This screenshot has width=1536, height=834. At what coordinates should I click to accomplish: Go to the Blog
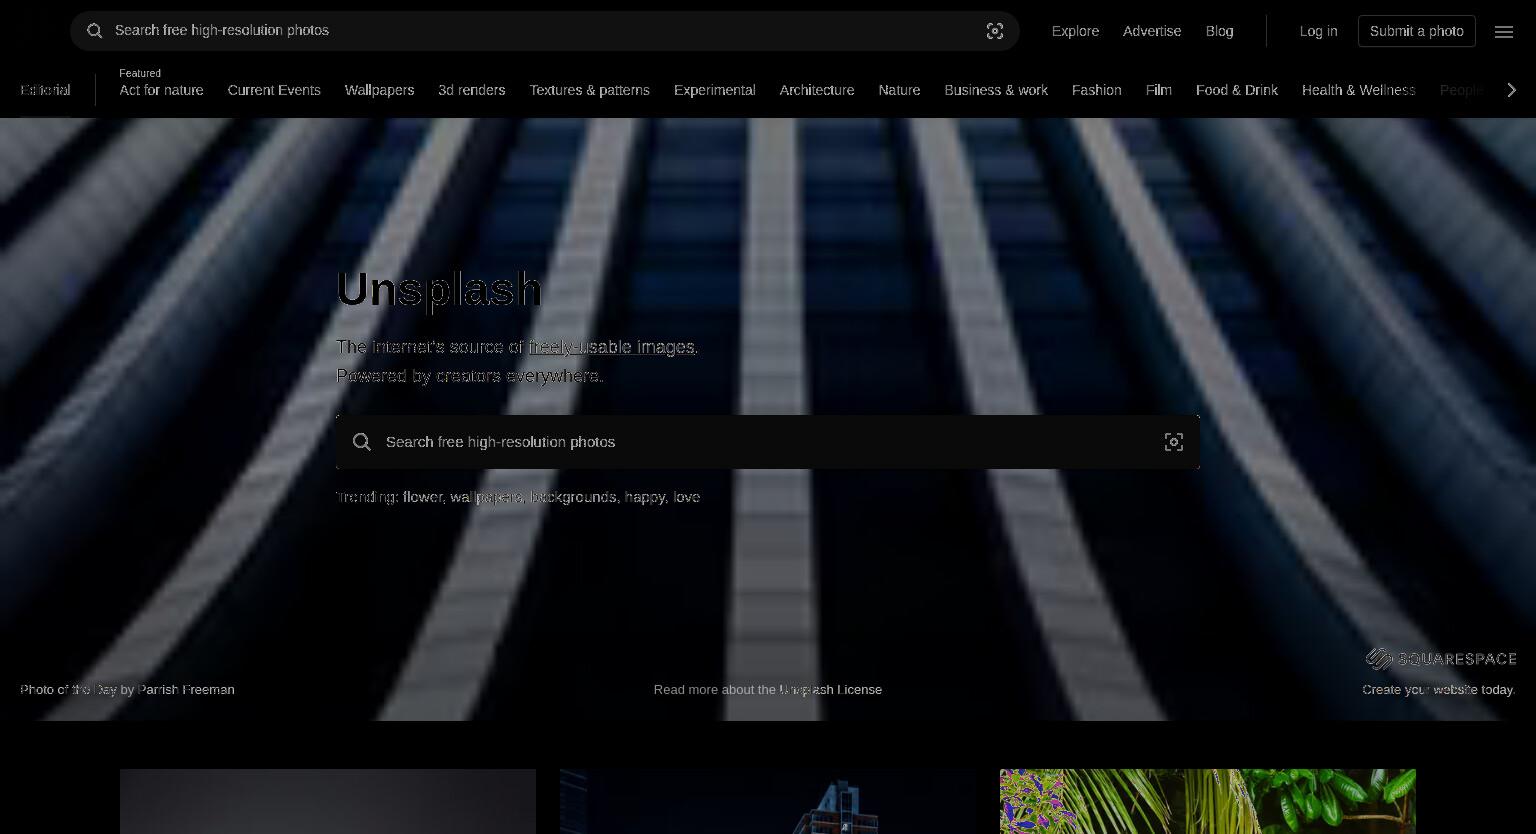(1219, 31)
